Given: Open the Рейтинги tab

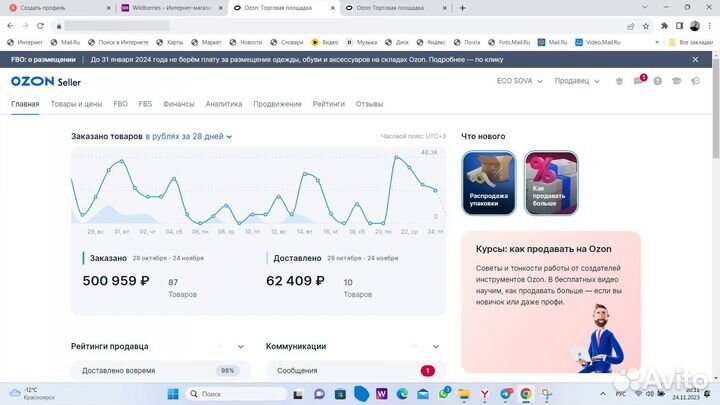Looking at the screenshot, I should click(329, 104).
